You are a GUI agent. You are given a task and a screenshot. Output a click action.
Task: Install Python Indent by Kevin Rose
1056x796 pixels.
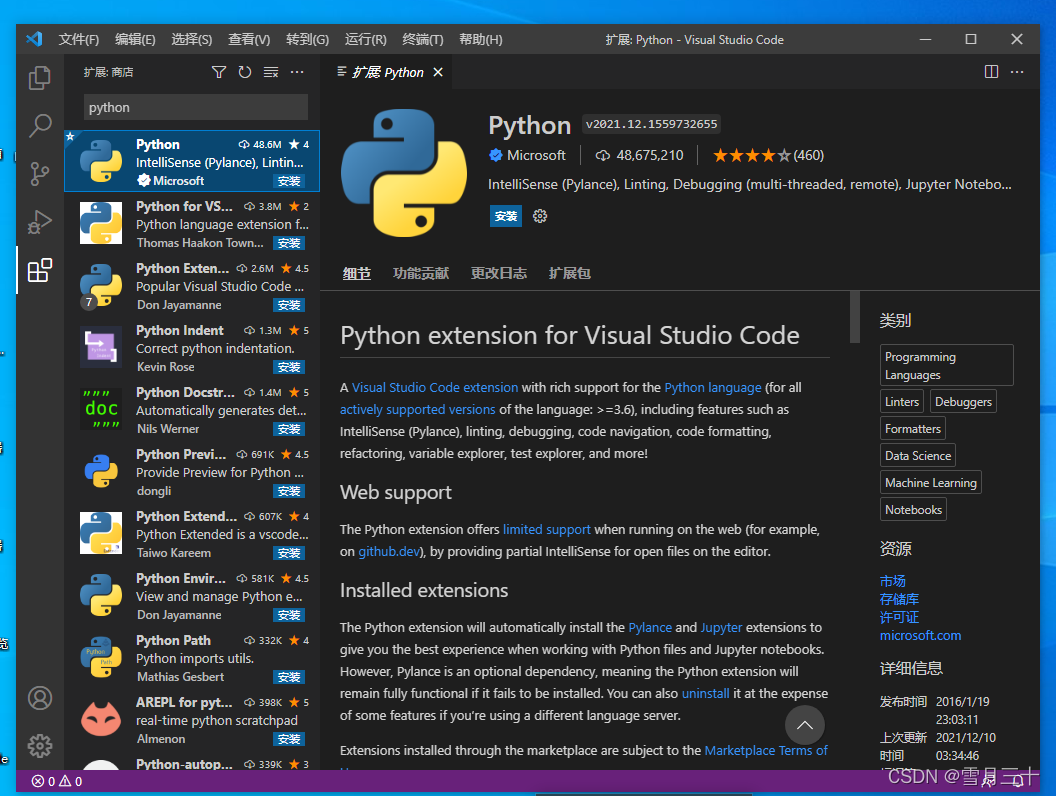[289, 367]
